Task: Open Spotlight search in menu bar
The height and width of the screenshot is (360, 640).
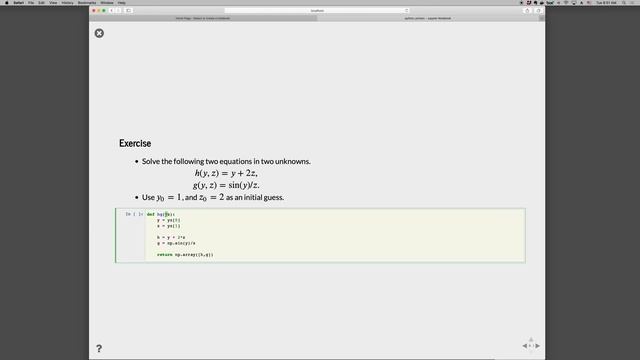Action: (x=624, y=2)
